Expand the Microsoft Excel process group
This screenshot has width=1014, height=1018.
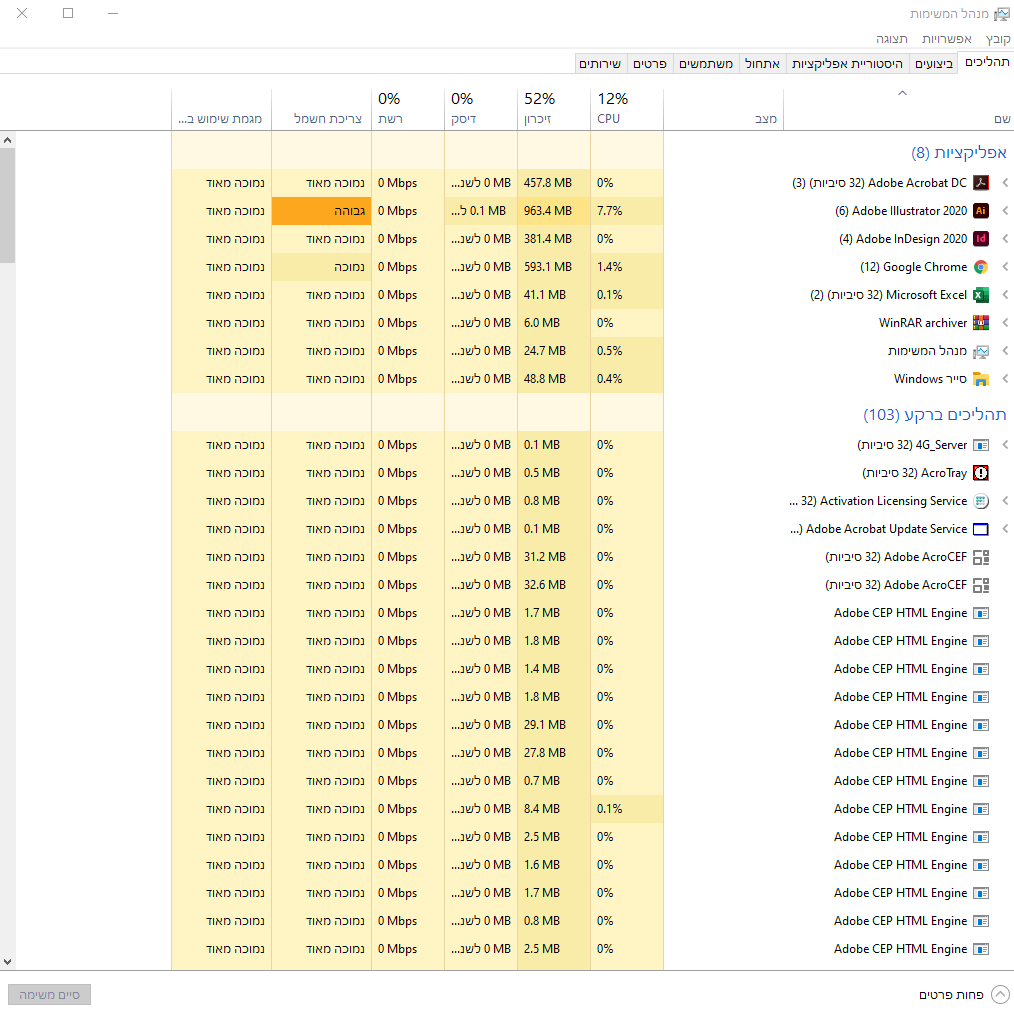(x=1005, y=295)
